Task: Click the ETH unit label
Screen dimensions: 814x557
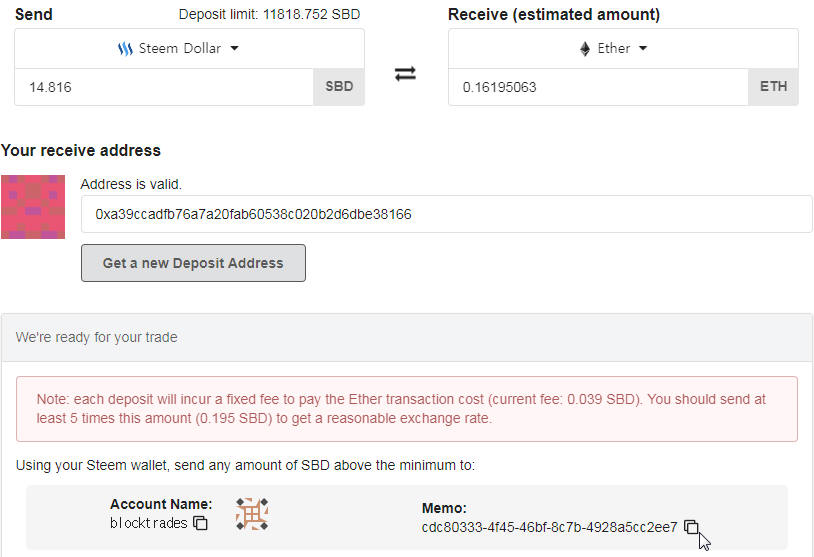Action: [773, 87]
